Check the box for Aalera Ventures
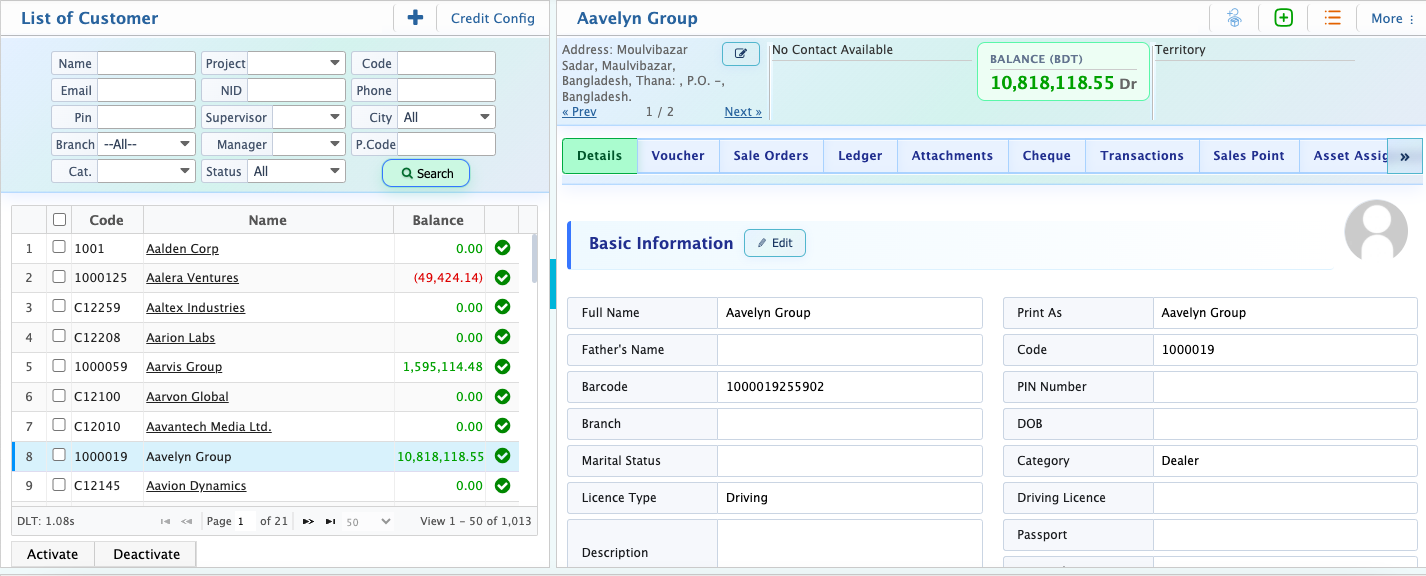Screen dimensions: 1426x576 point(59,277)
